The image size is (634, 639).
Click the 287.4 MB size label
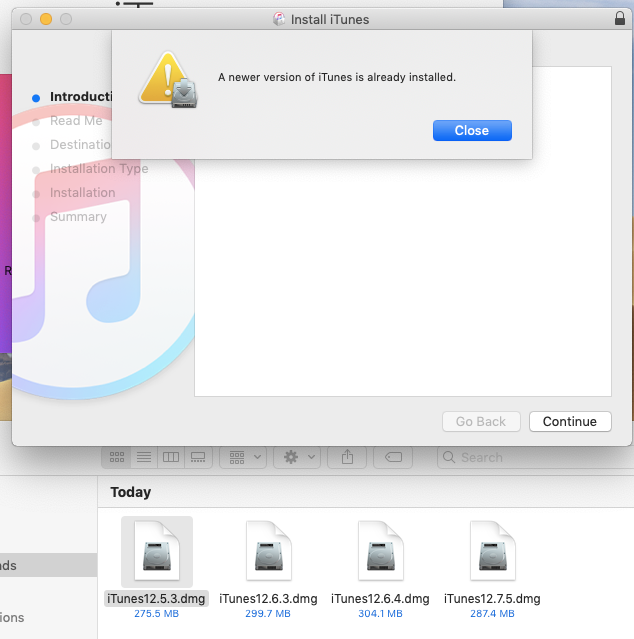click(x=492, y=613)
